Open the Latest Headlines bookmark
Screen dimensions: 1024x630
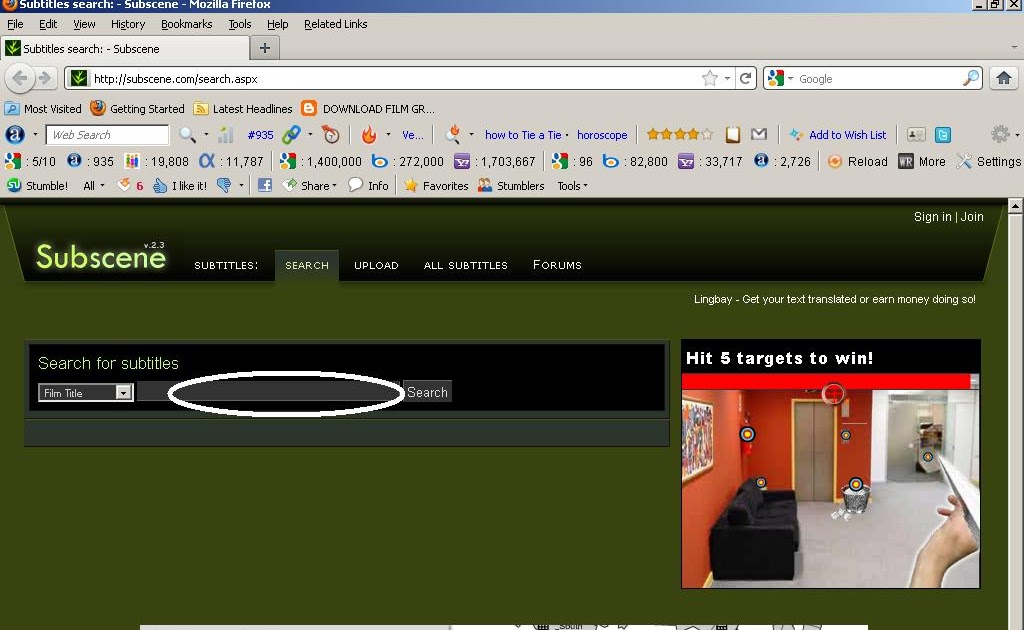pyautogui.click(x=244, y=108)
